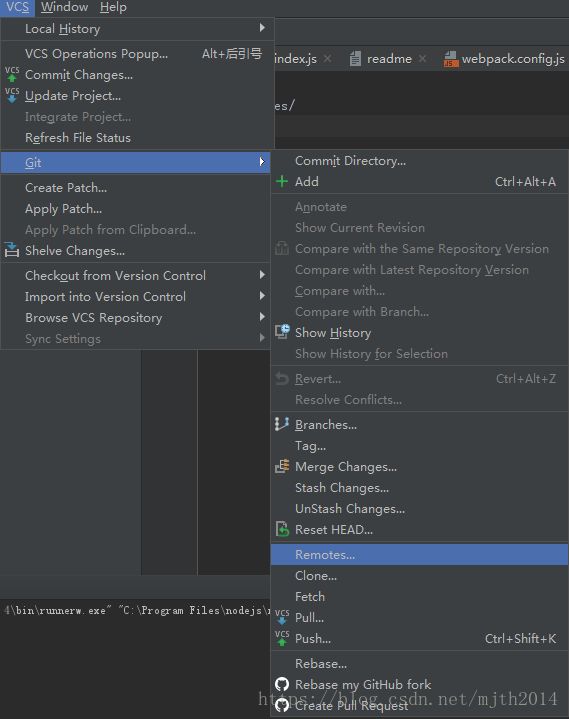Open the Help menu

pyautogui.click(x=113, y=7)
